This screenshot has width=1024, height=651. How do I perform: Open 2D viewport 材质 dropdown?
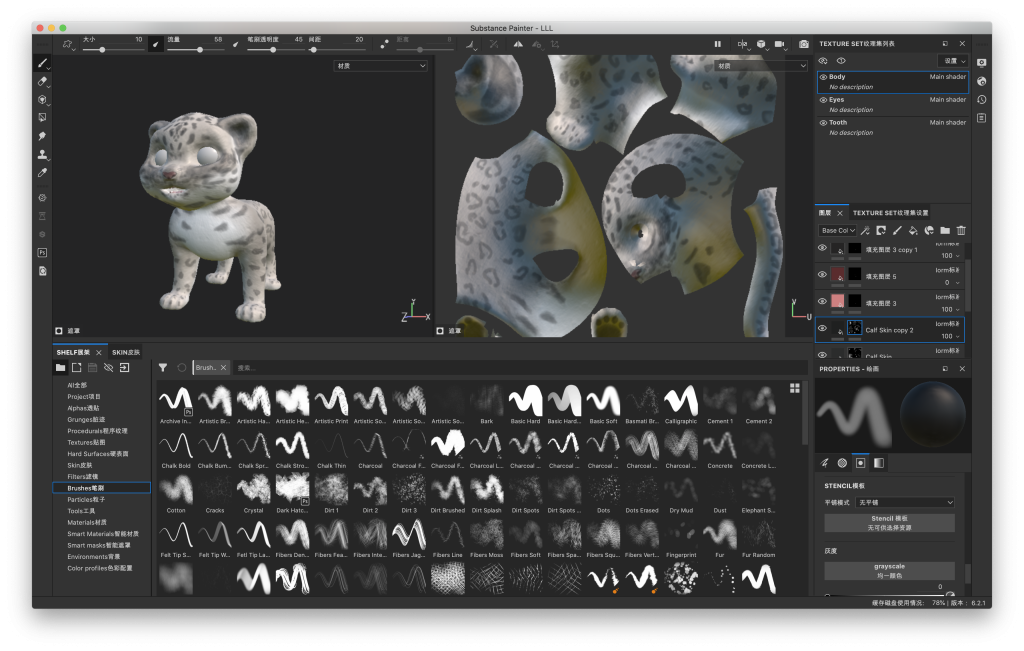pos(761,66)
